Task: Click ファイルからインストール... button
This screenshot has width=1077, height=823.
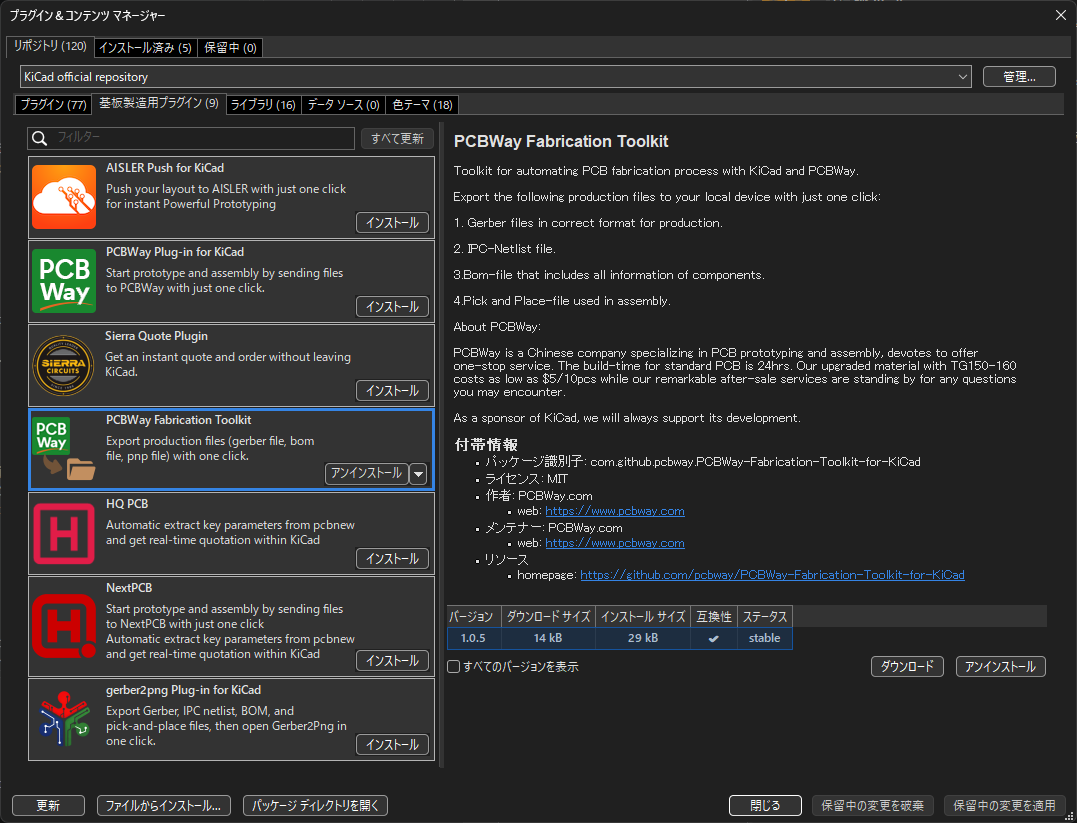Action: click(163, 805)
